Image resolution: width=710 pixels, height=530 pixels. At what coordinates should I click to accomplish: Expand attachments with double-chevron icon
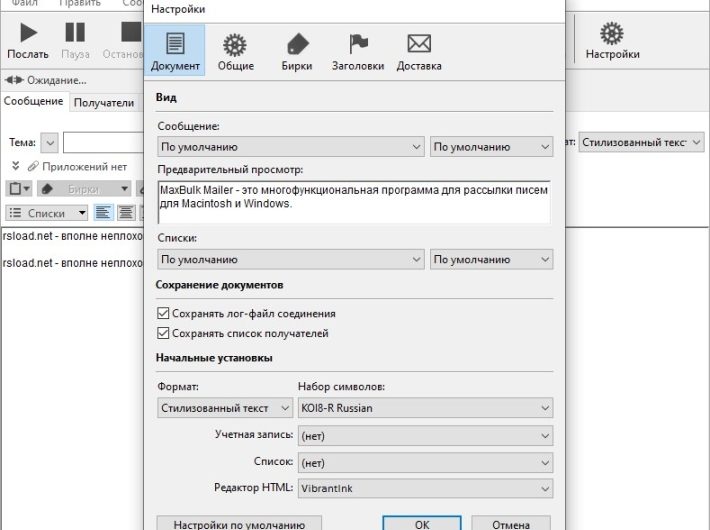pos(15,166)
